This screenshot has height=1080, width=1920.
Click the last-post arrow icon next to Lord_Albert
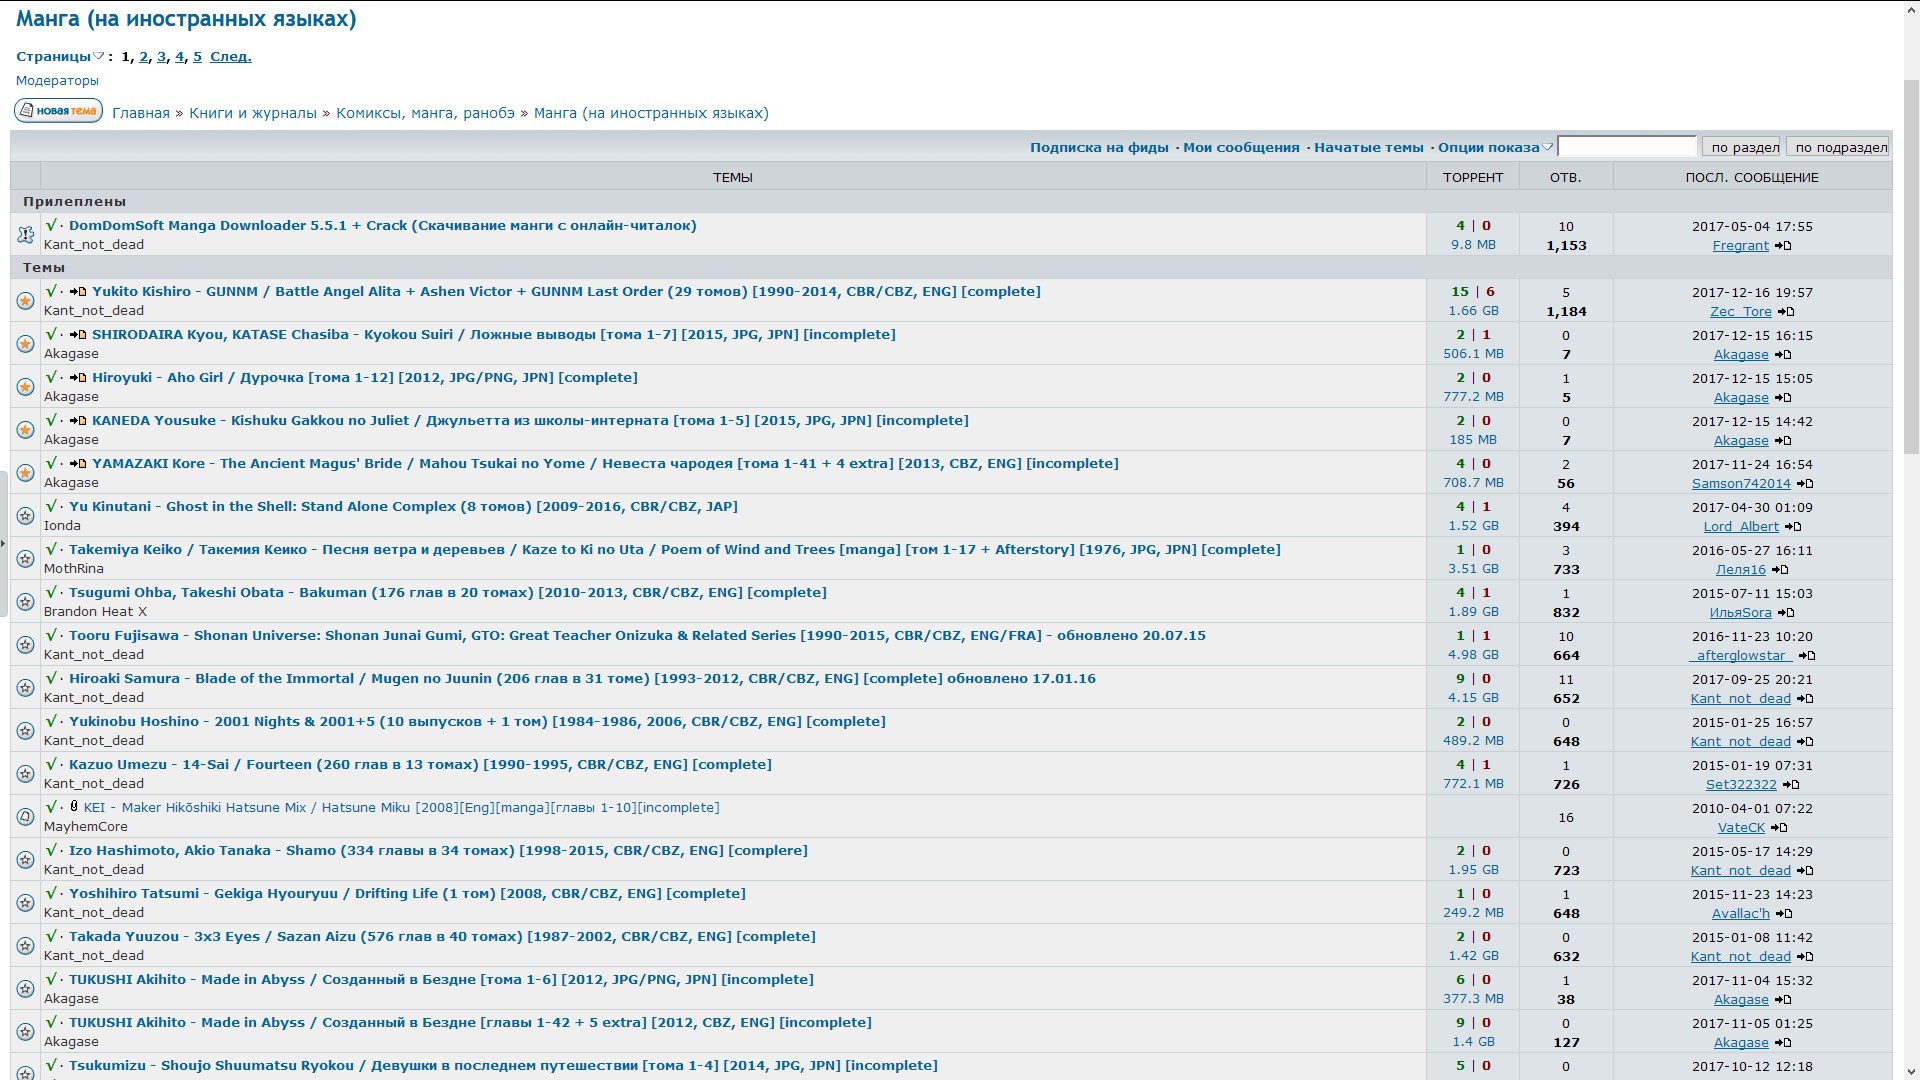(1793, 527)
